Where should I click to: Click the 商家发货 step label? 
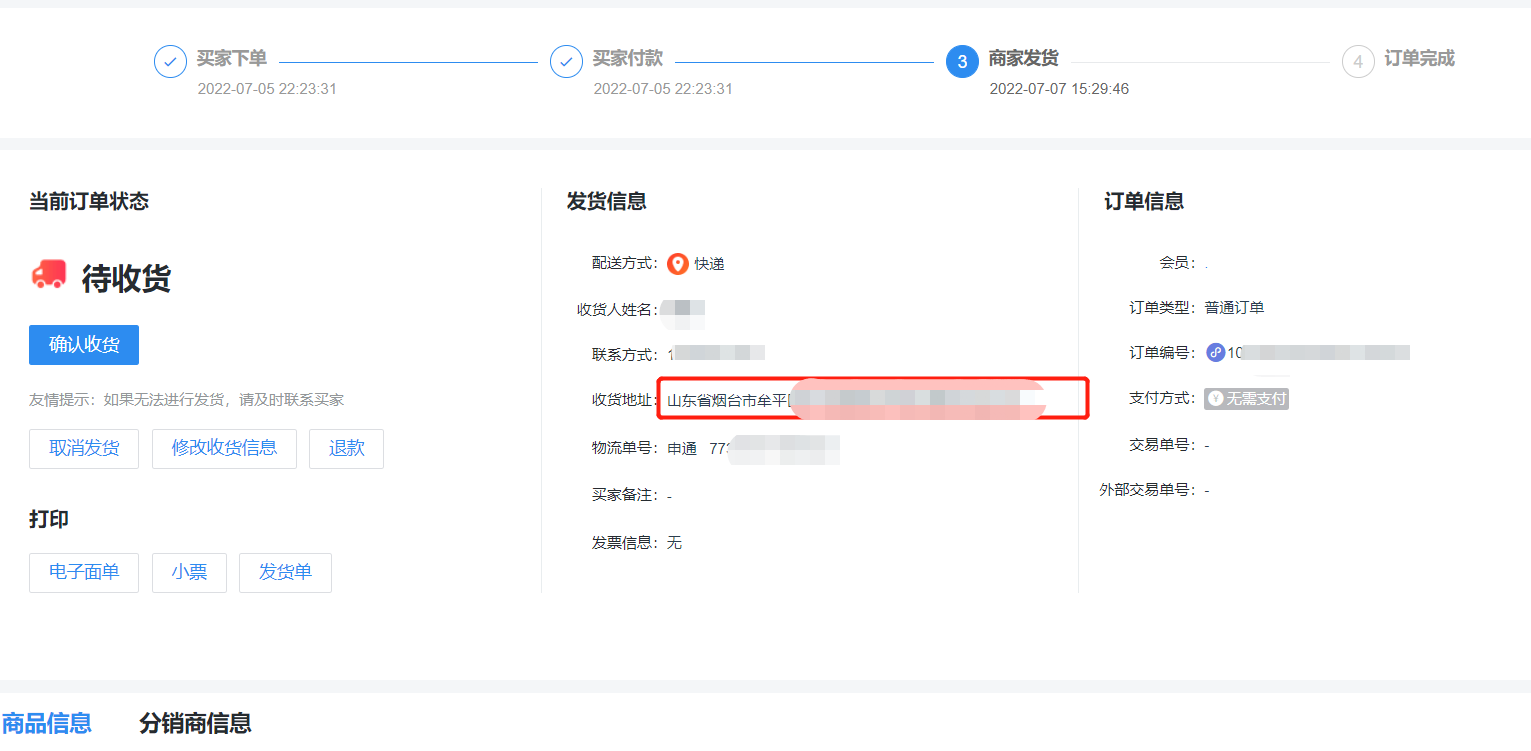click(x=1023, y=59)
